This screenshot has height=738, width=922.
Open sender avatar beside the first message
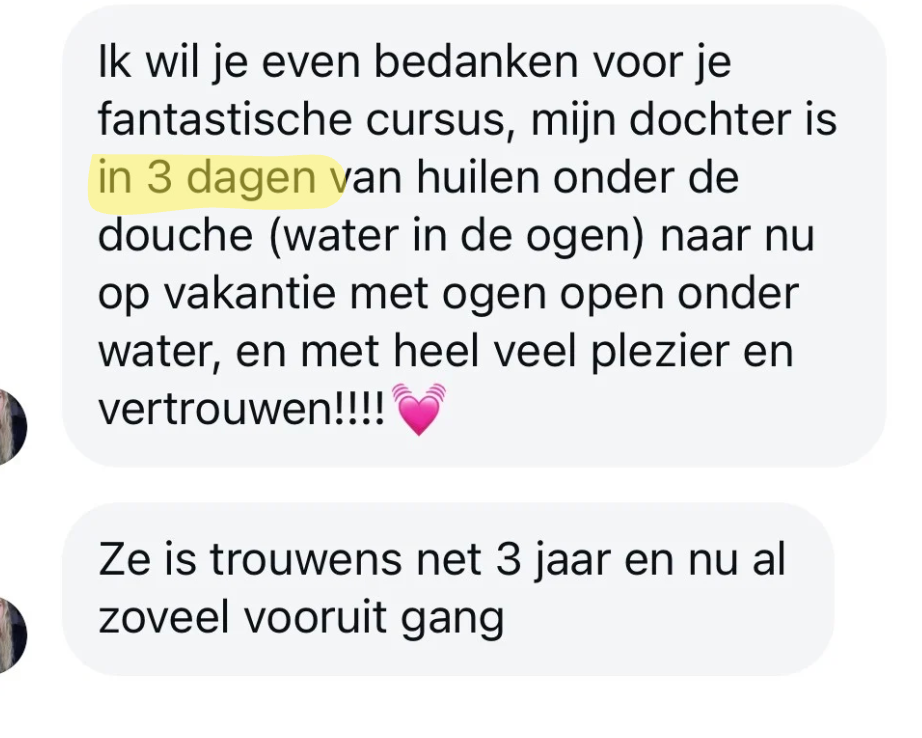(13, 426)
